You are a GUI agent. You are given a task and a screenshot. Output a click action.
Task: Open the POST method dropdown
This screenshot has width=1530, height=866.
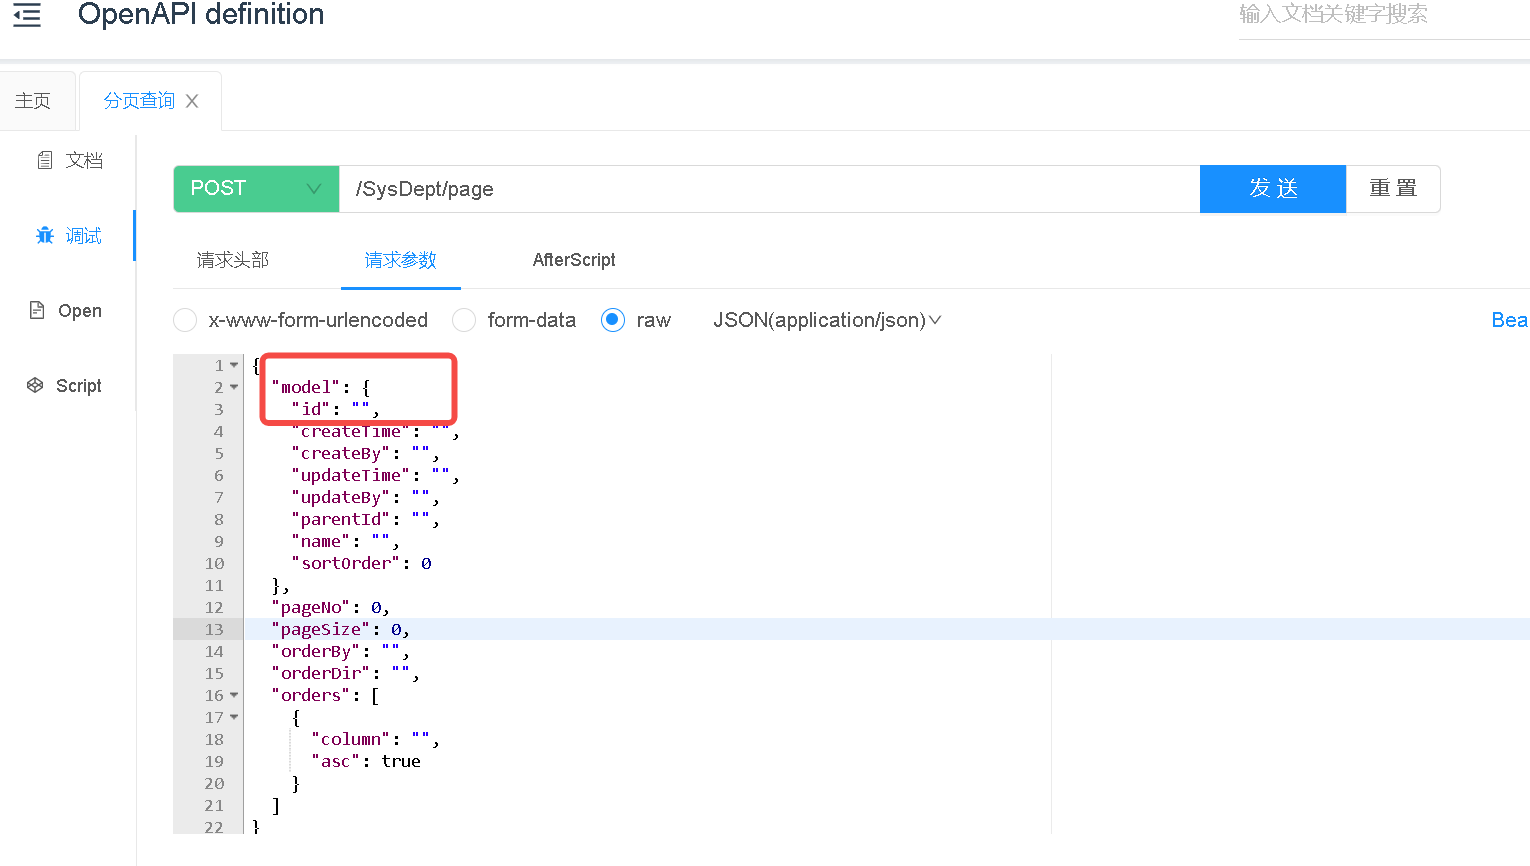[257, 189]
